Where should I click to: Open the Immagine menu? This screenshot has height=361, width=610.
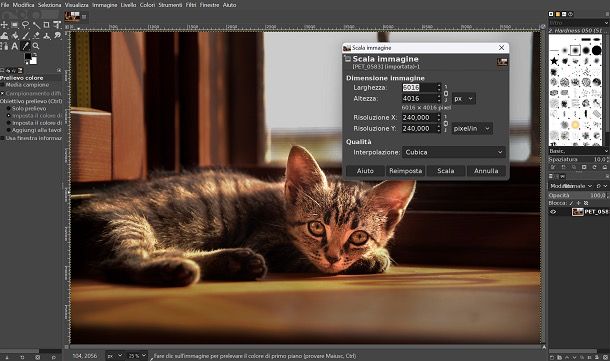click(105, 5)
